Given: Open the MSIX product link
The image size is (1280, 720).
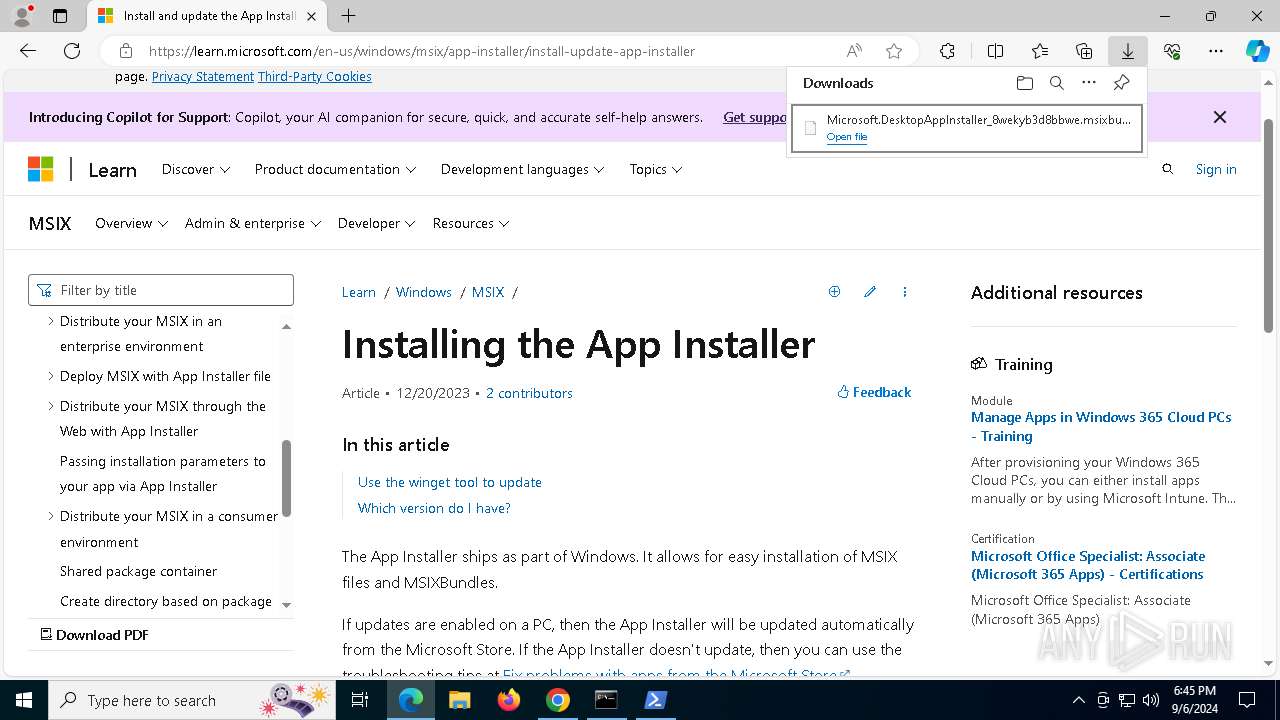Looking at the screenshot, I should [x=50, y=223].
